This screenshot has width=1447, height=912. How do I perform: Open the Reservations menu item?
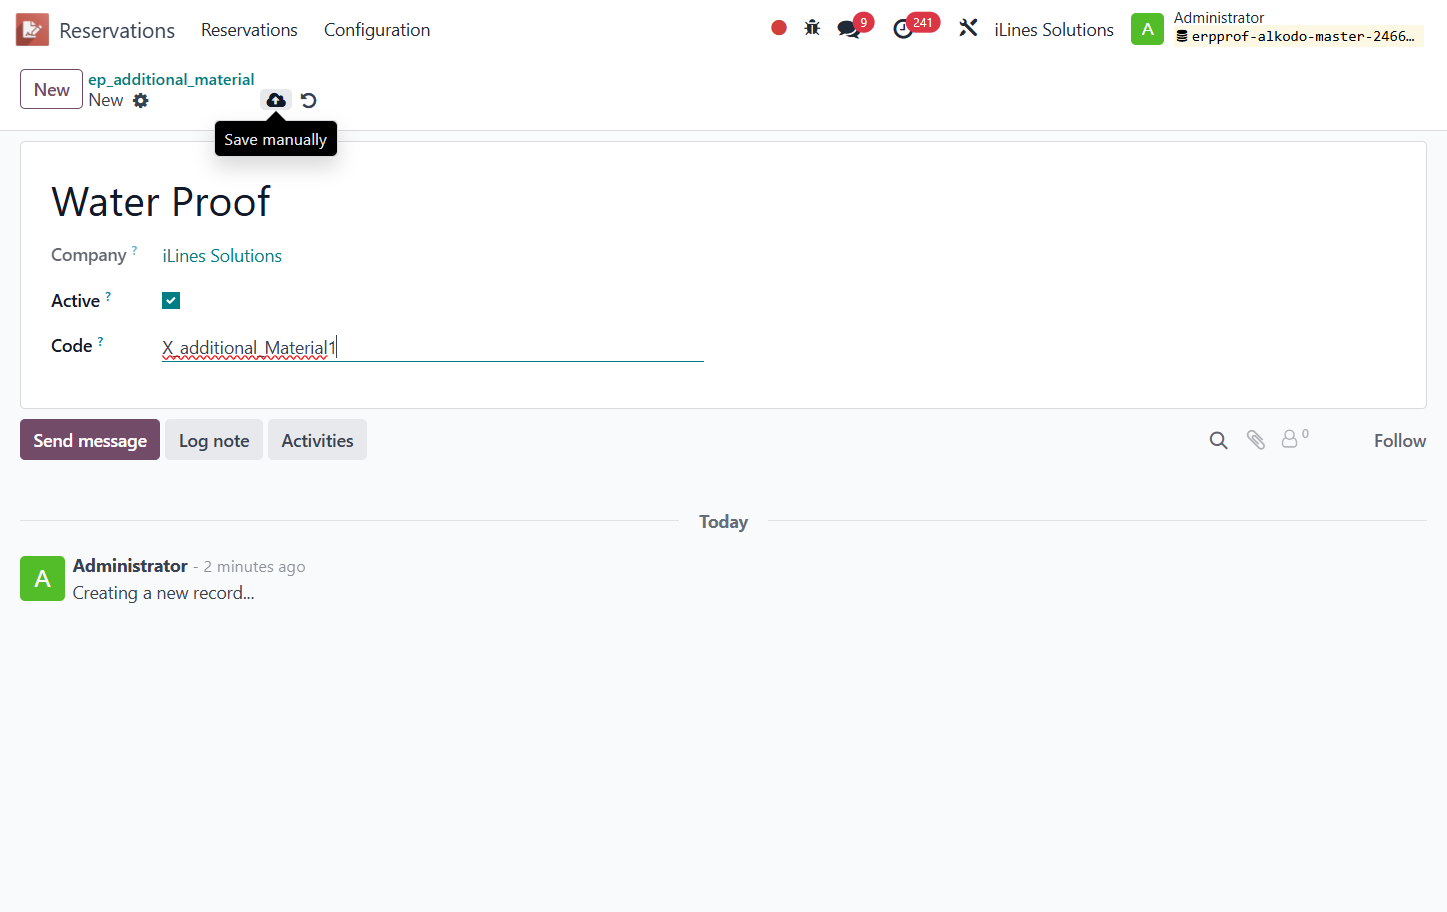point(249,30)
